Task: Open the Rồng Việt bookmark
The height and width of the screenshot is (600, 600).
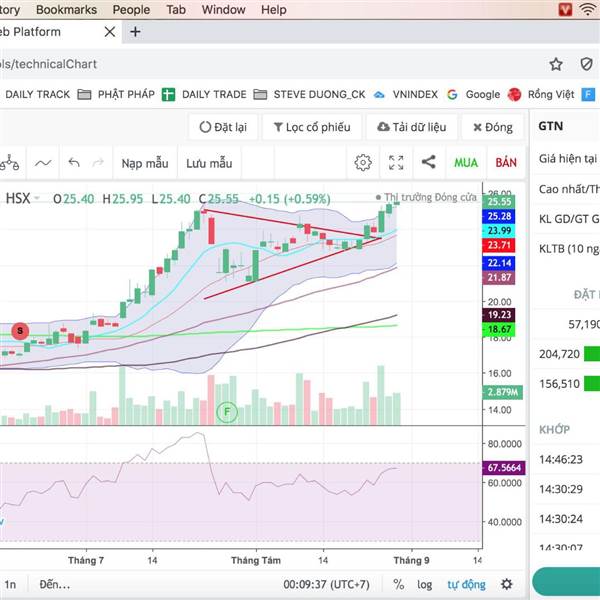Action: coord(541,94)
